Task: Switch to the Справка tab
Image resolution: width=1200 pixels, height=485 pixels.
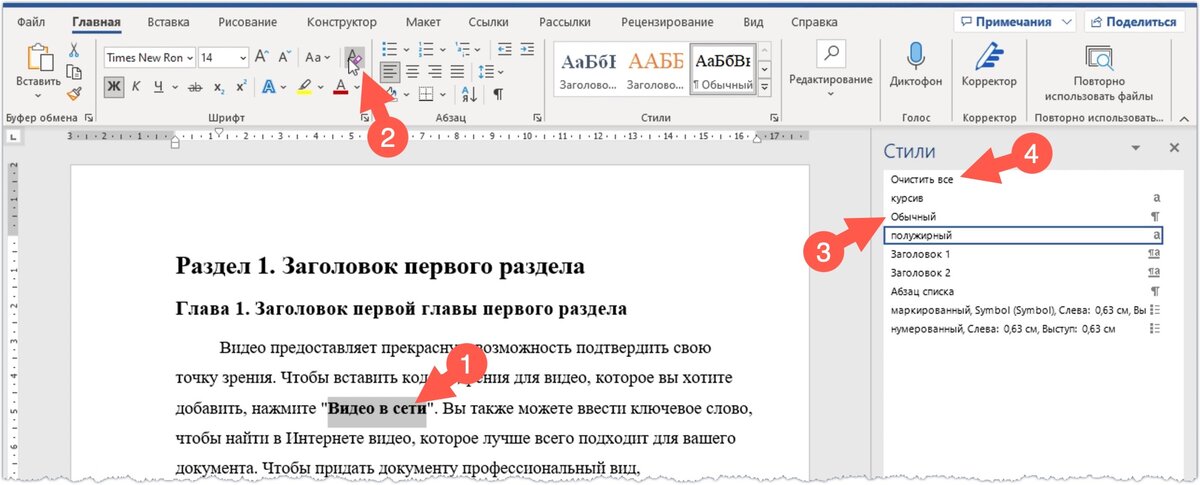Action: click(814, 21)
